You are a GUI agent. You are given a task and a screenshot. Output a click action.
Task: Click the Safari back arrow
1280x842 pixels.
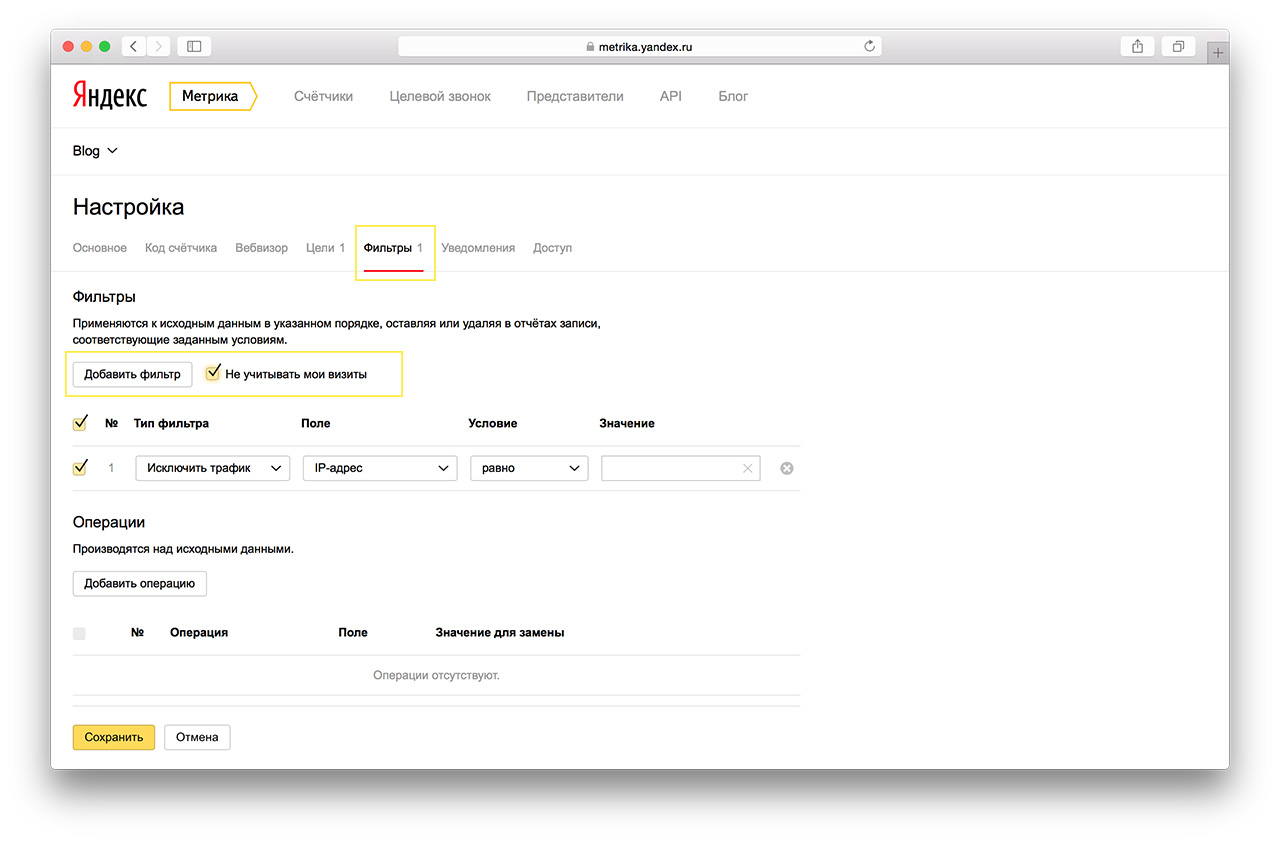pos(134,46)
